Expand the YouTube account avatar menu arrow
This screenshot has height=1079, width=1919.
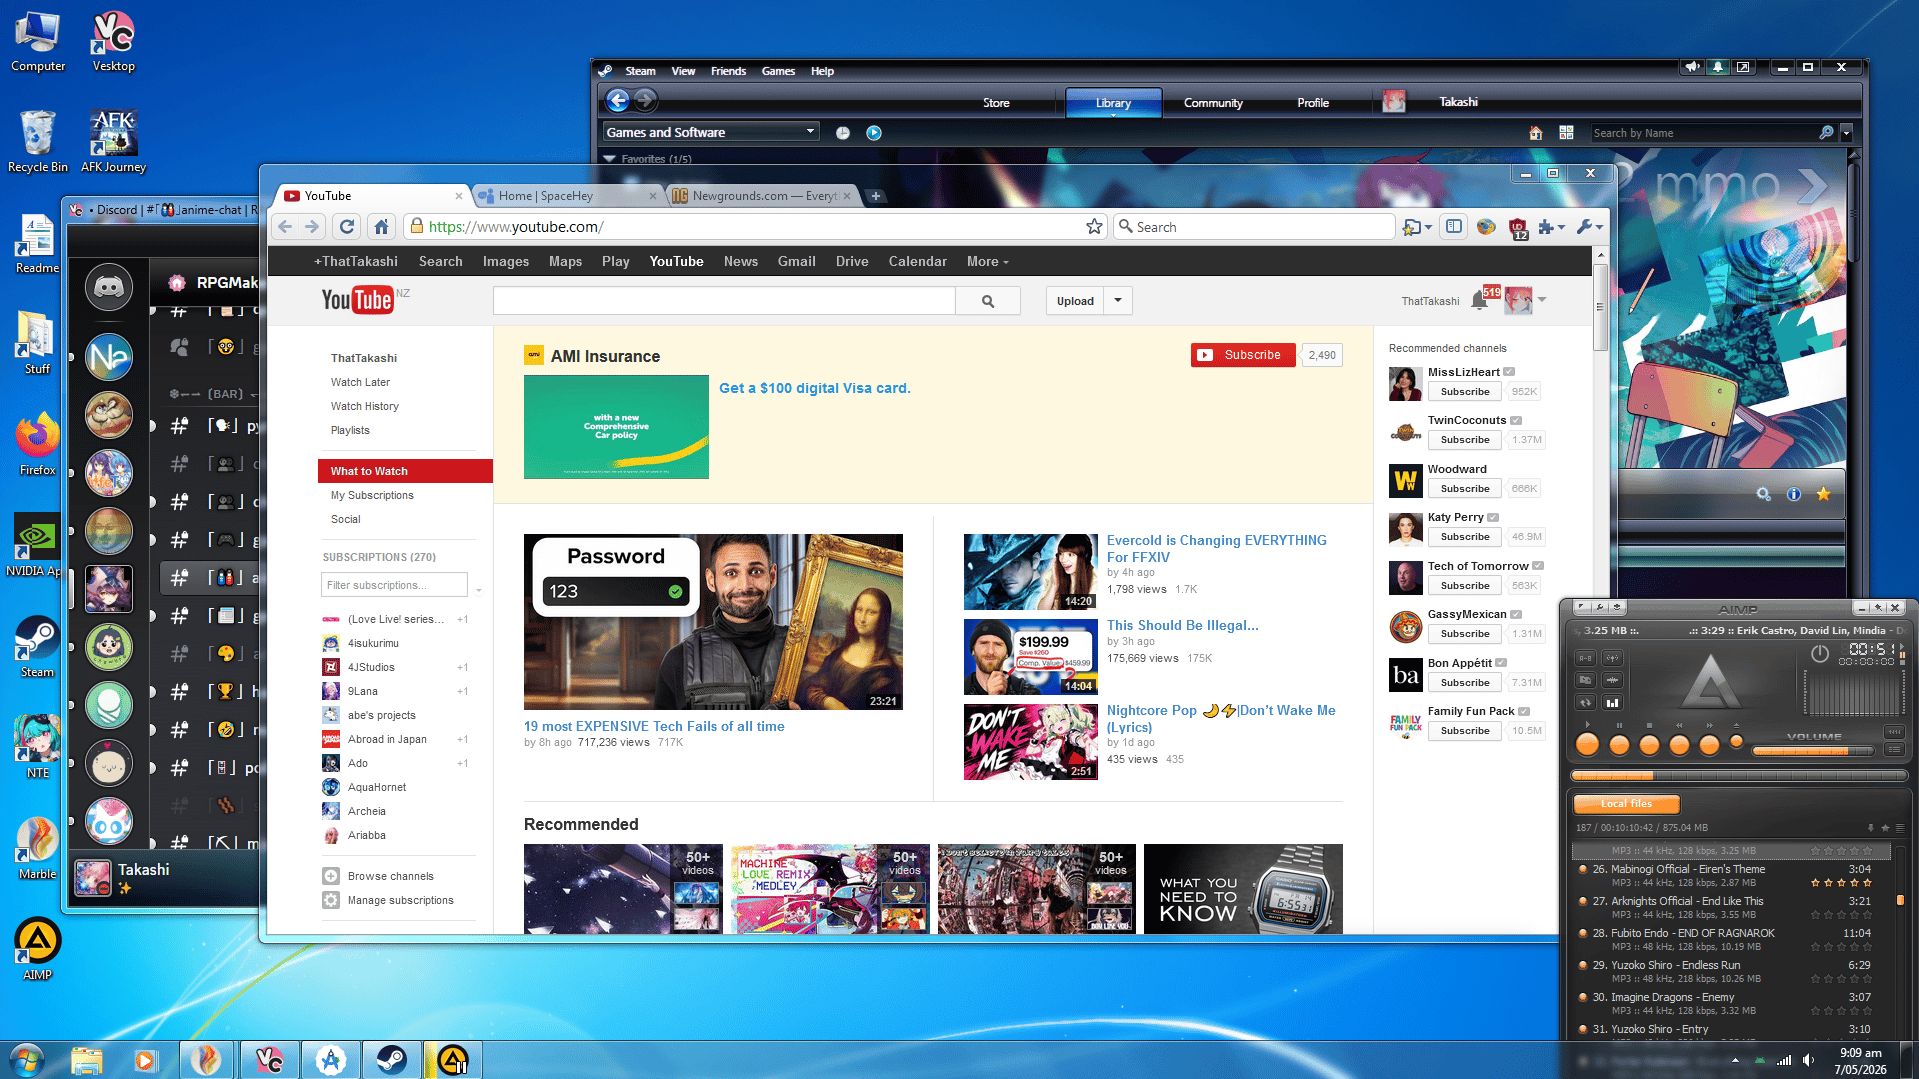pos(1542,300)
